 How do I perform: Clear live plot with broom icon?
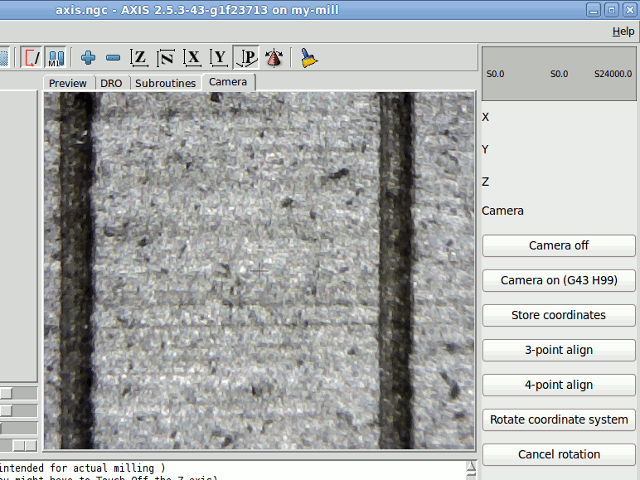pyautogui.click(x=309, y=58)
